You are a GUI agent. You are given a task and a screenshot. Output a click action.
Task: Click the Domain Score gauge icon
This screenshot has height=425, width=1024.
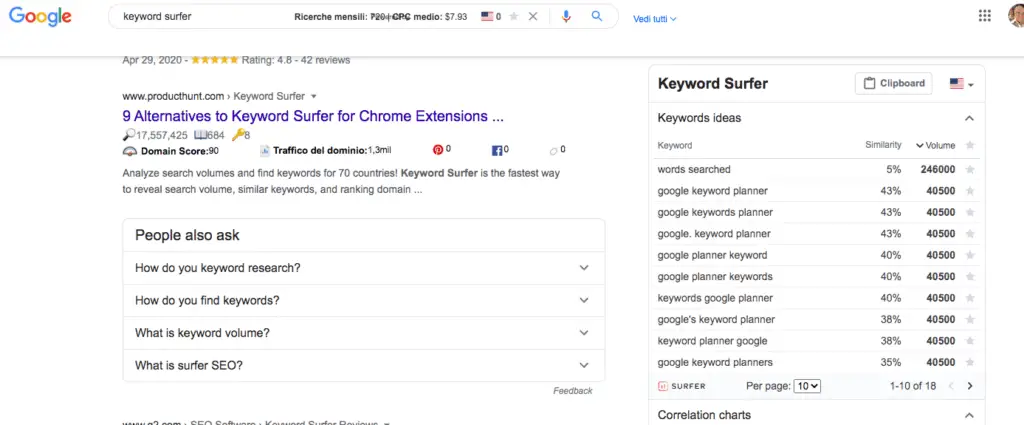tap(129, 151)
